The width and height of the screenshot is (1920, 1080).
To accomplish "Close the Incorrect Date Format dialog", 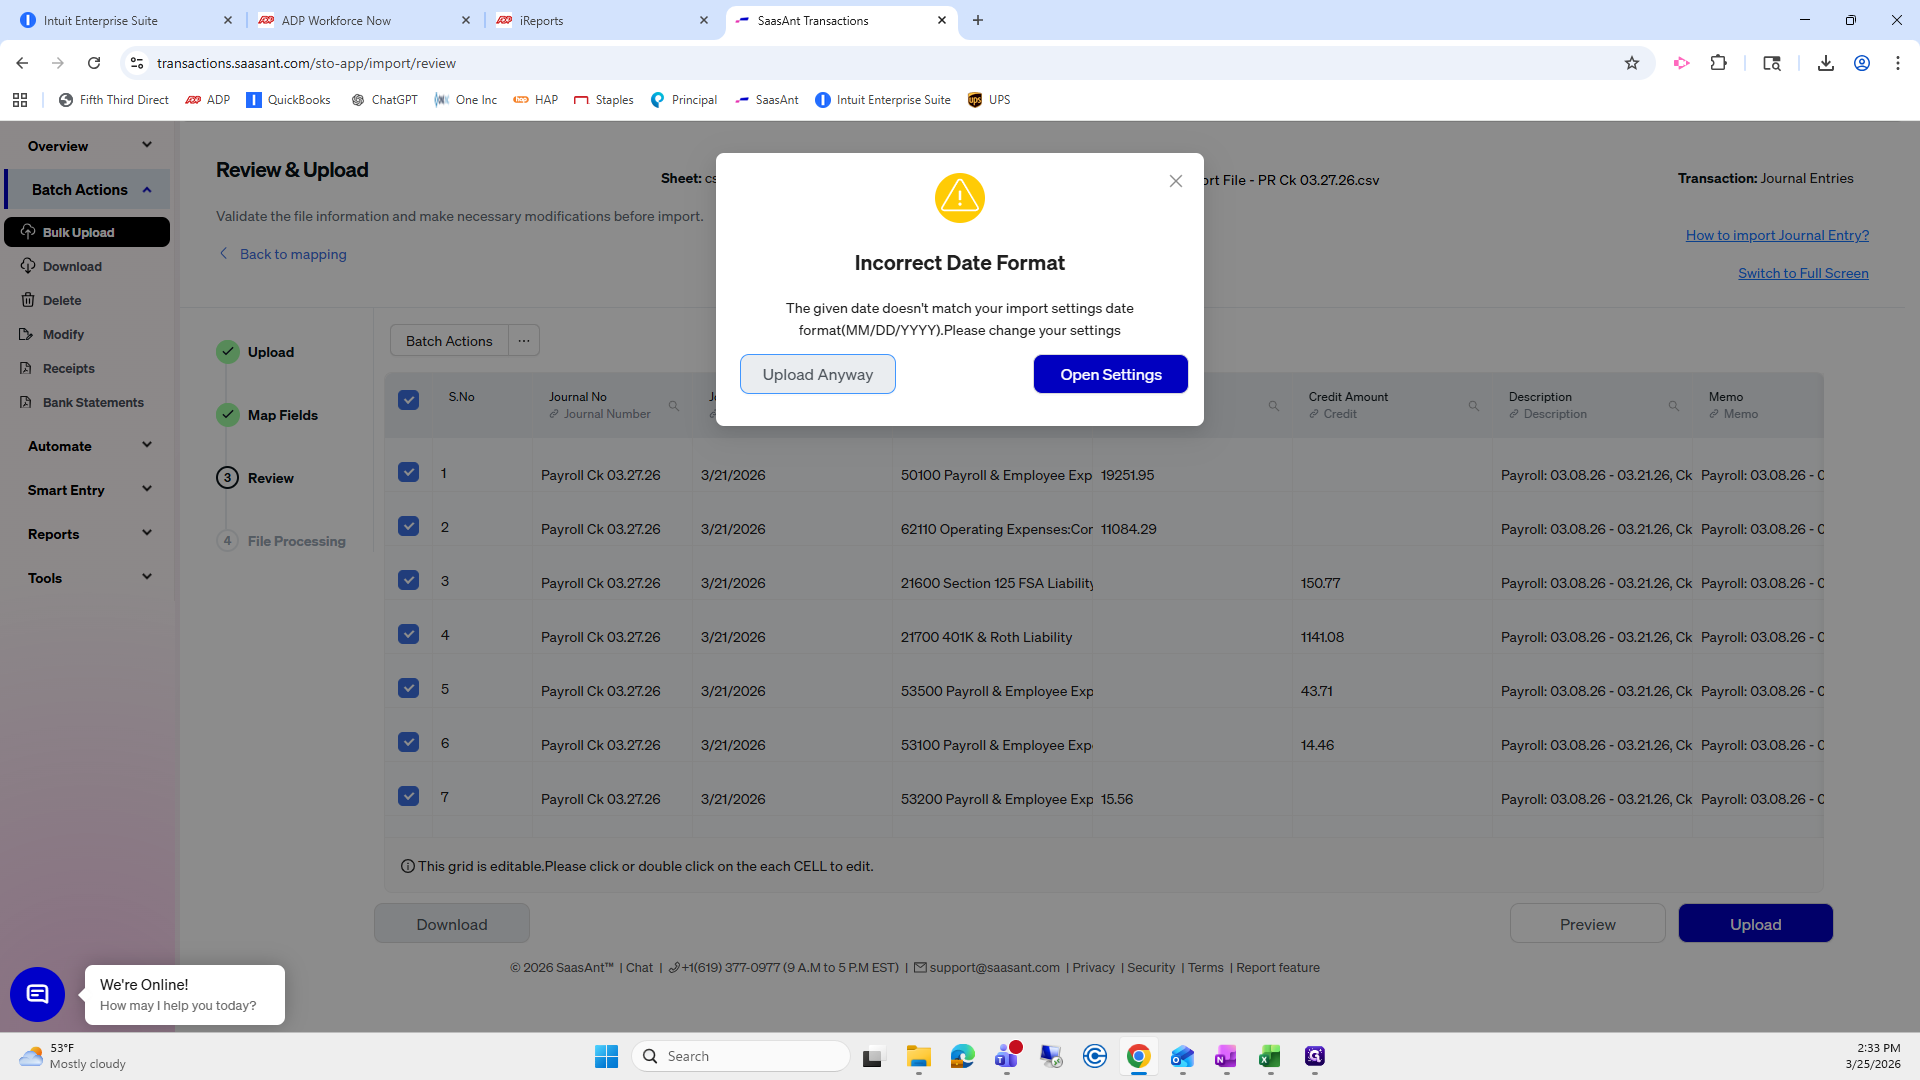I will [1176, 181].
